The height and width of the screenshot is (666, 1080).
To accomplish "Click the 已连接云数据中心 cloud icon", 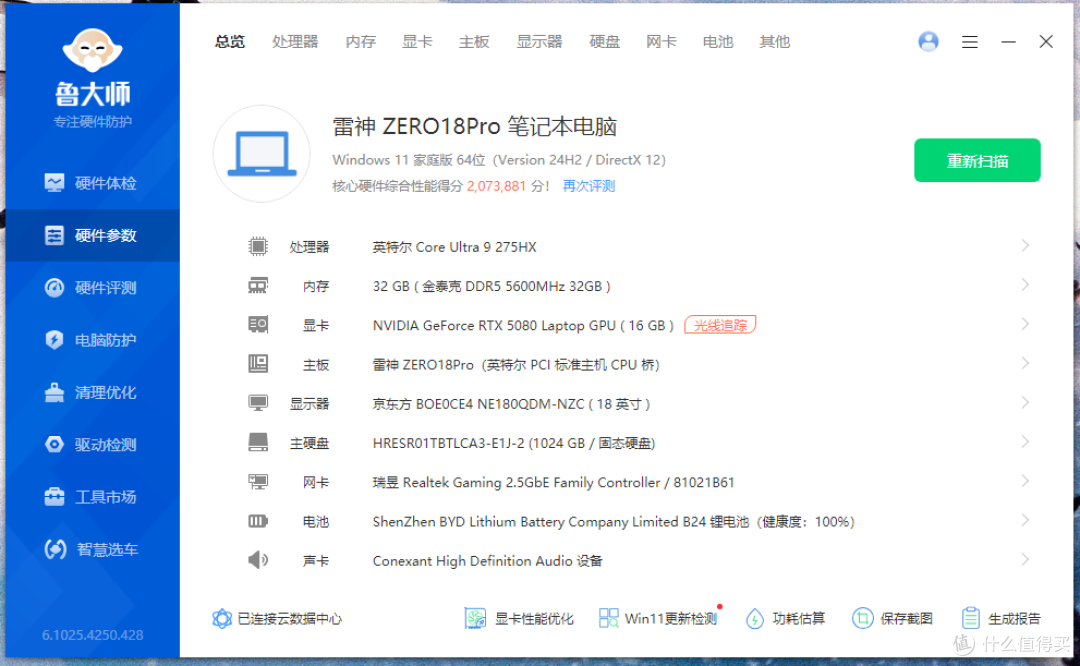I will click(x=222, y=618).
